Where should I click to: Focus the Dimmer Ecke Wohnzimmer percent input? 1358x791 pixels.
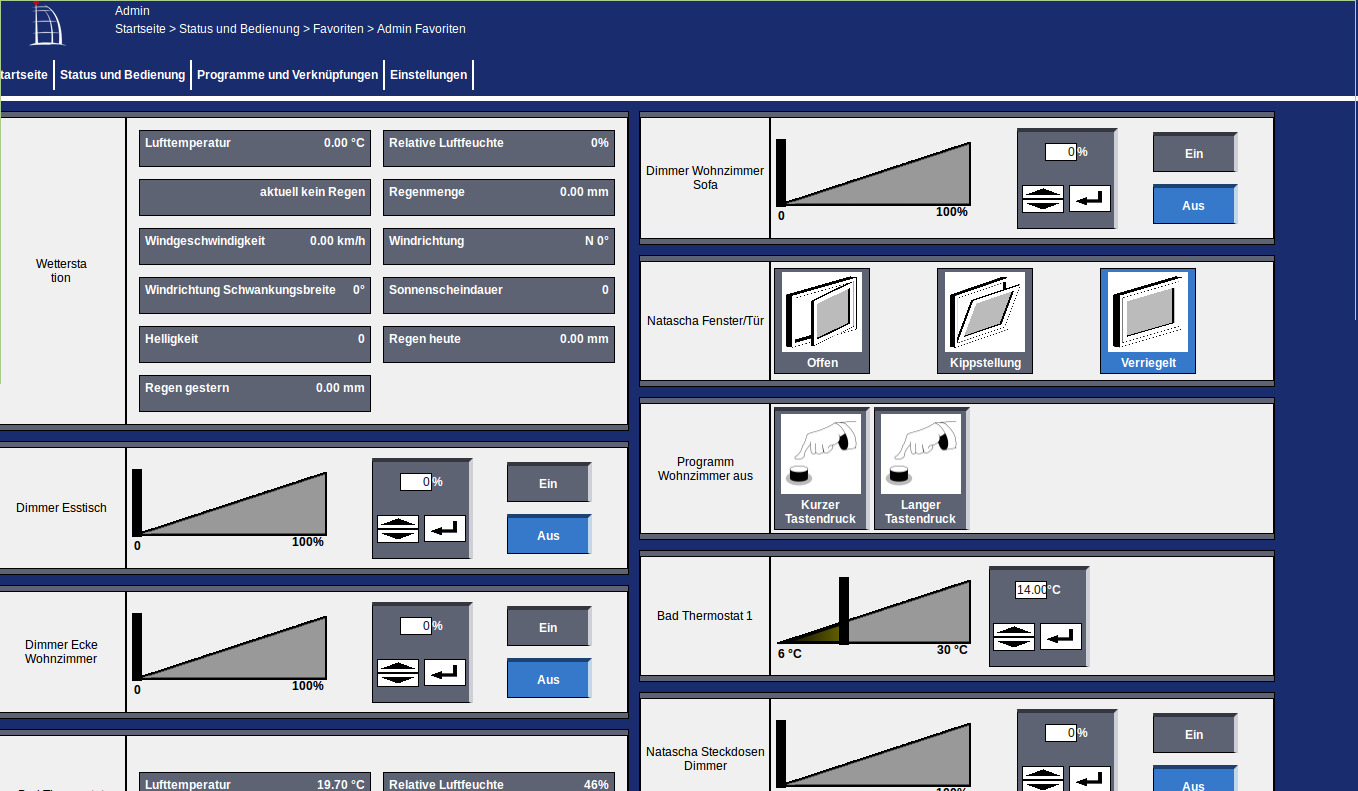coord(416,626)
